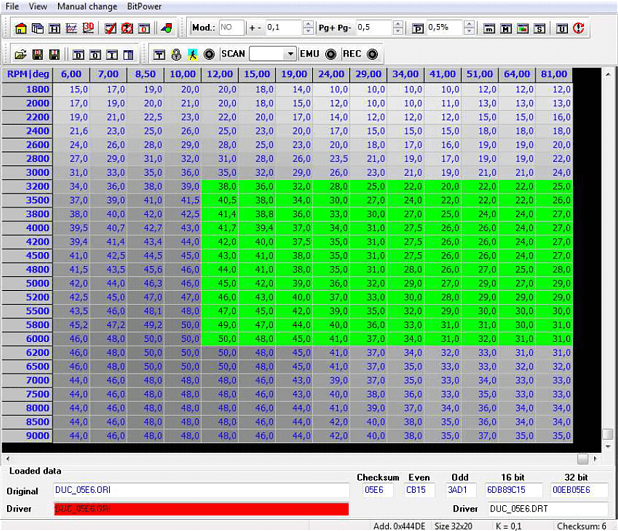
Task: Toggle the EMU round button
Action: (x=330, y=53)
